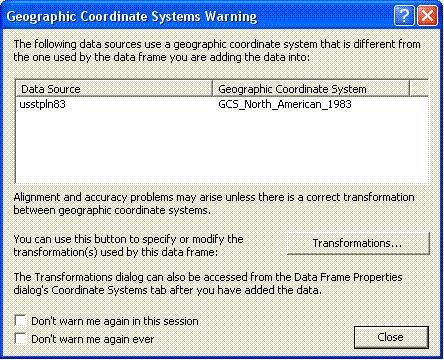
Task: Click the GCS_North_American_1983 cell
Action: (x=285, y=104)
